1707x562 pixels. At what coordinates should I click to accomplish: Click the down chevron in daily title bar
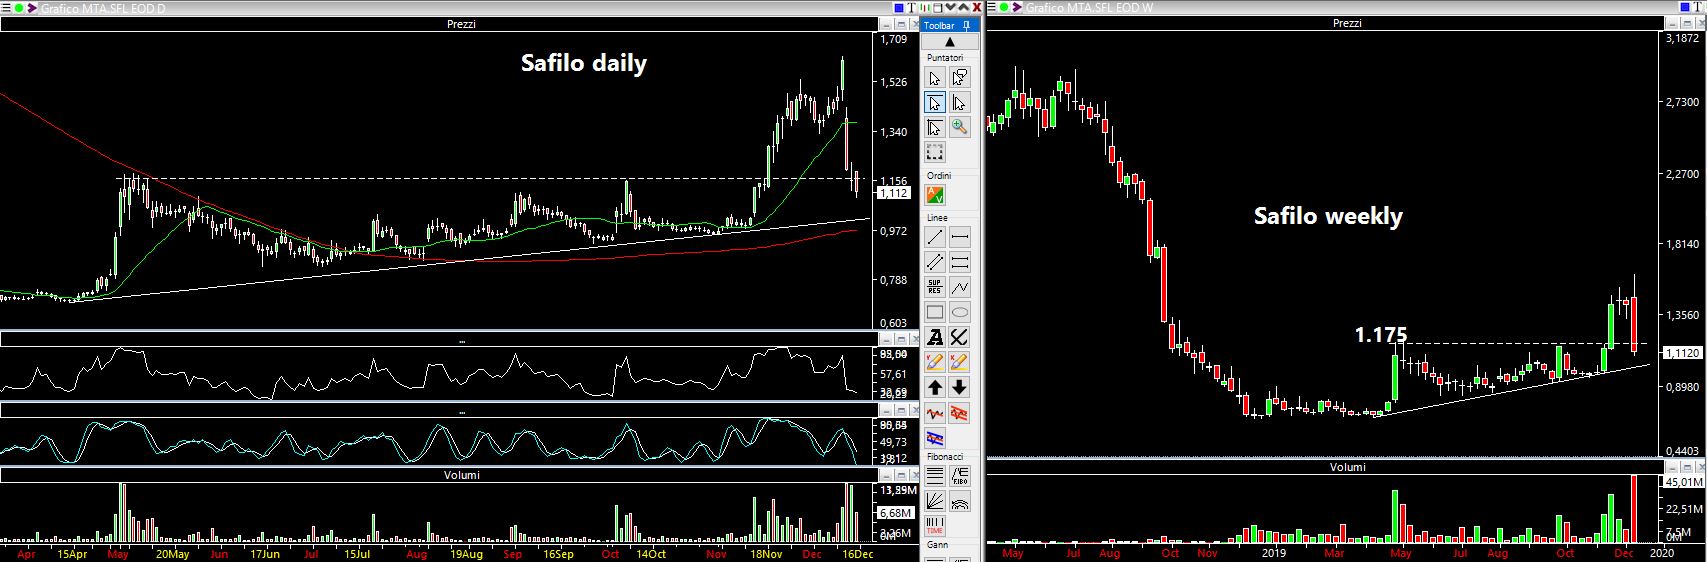tap(950, 8)
